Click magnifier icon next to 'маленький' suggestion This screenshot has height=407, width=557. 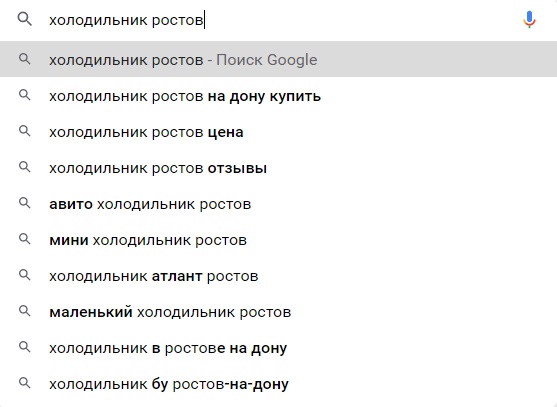25,311
